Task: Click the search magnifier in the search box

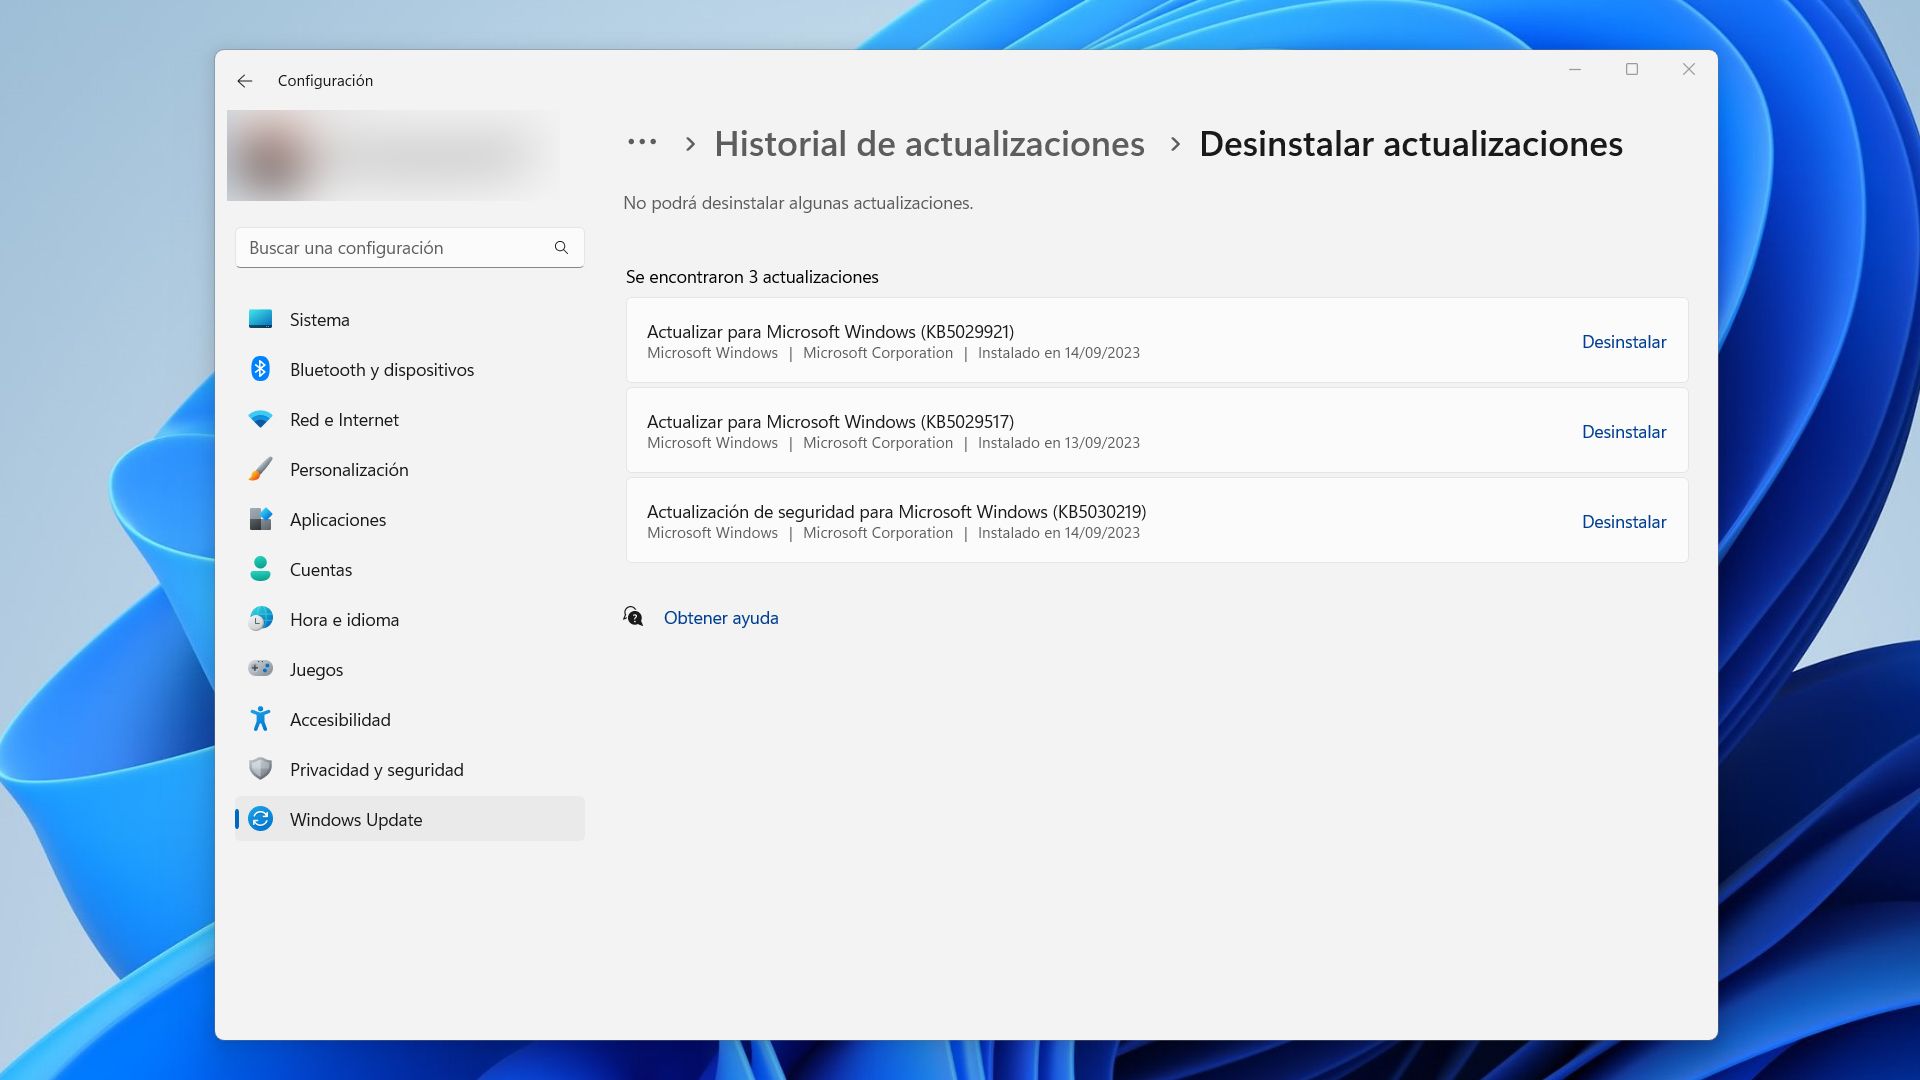Action: point(561,247)
